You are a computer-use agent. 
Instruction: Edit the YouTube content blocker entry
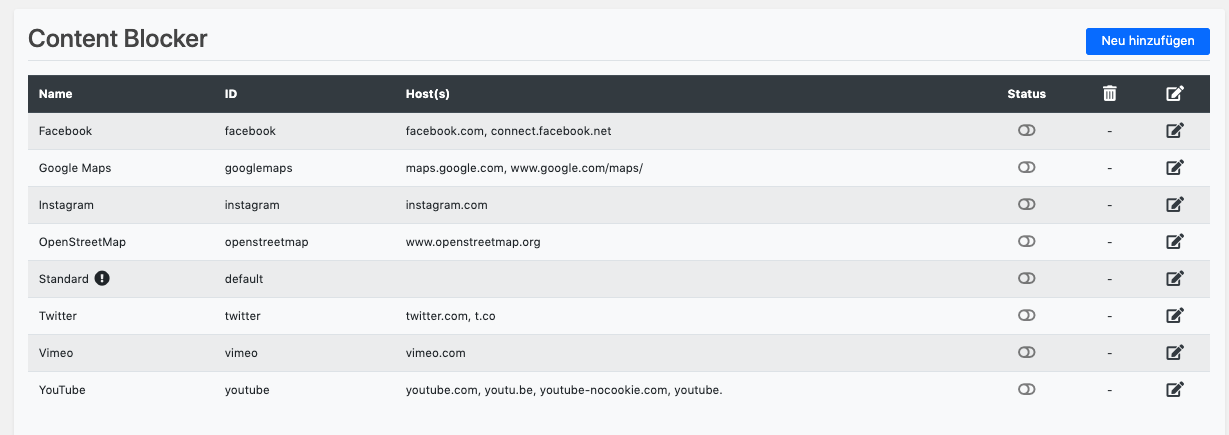[1175, 390]
